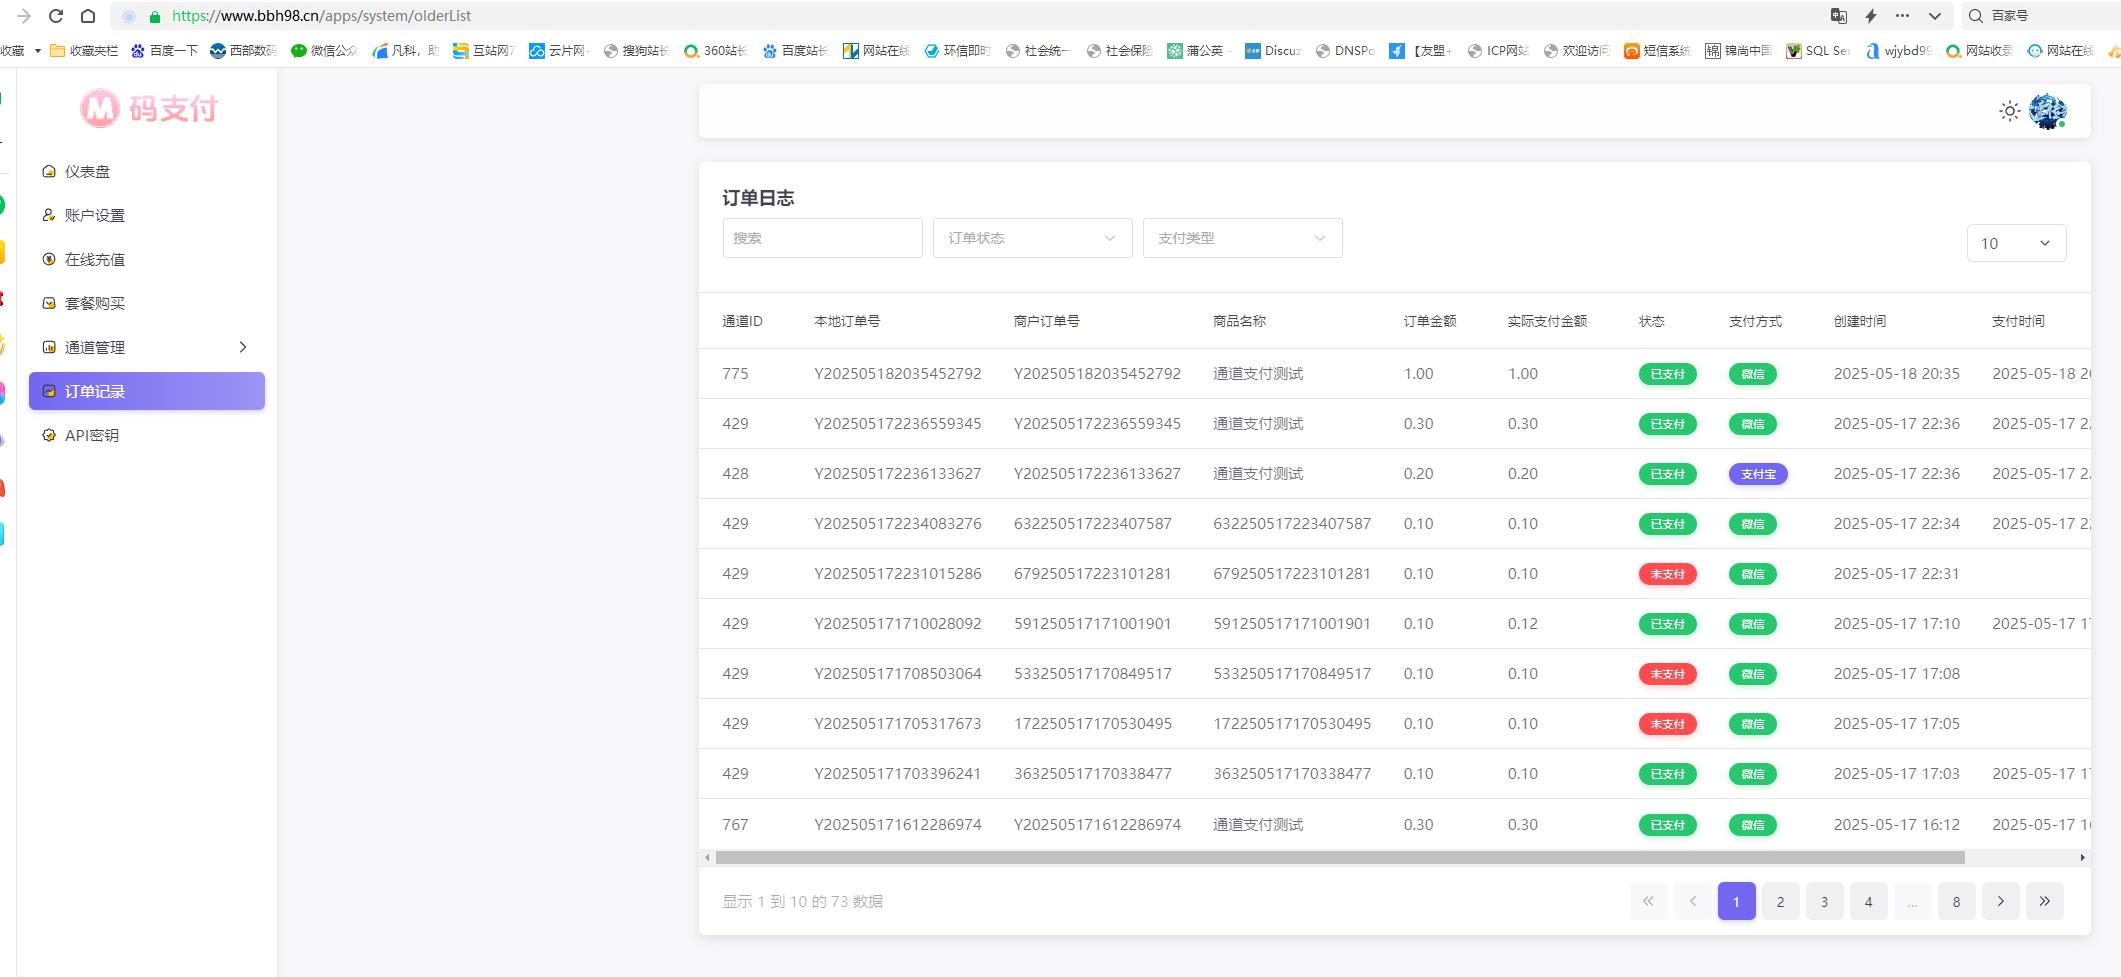Select 订单记录 in the sidebar menu
2121x977 pixels.
pos(146,392)
